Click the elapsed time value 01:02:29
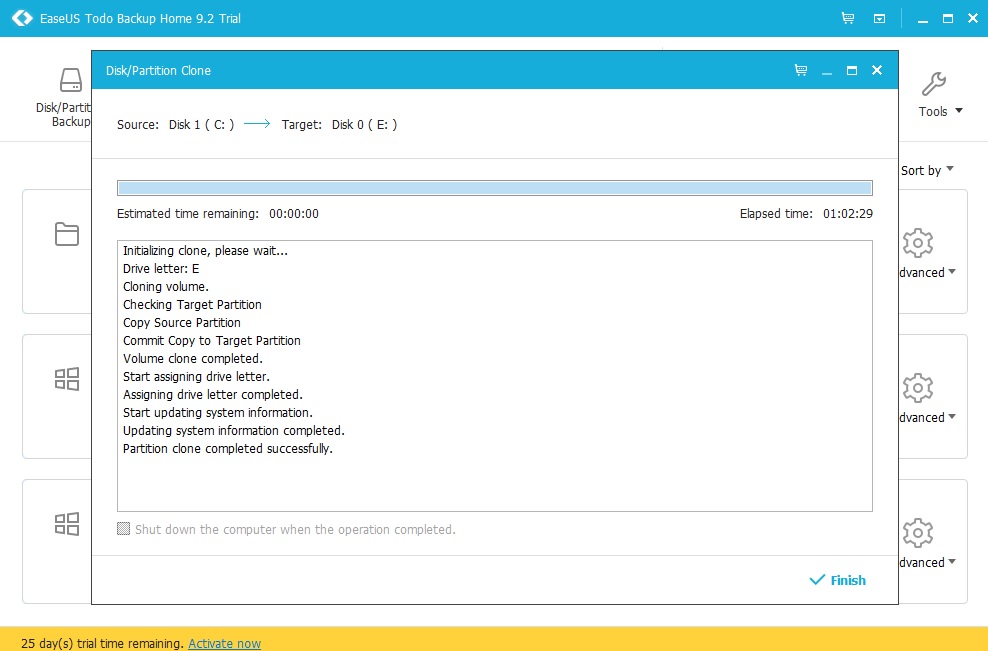The width and height of the screenshot is (988, 651). (847, 214)
